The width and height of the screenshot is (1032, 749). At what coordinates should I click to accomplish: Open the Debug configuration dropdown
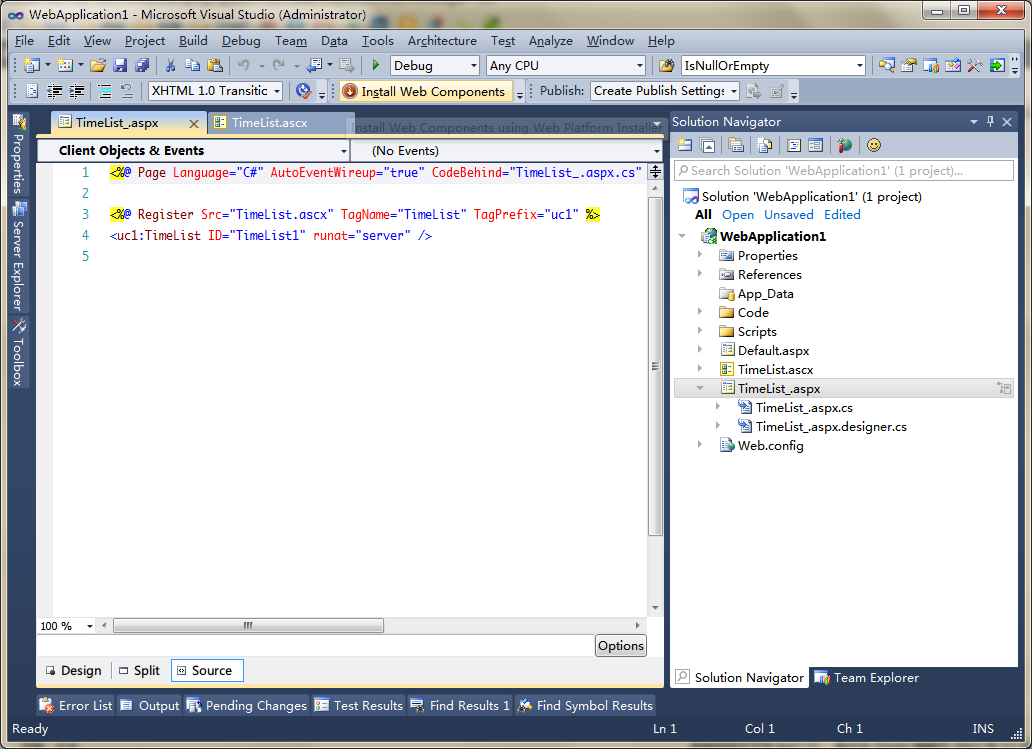[x=435, y=65]
